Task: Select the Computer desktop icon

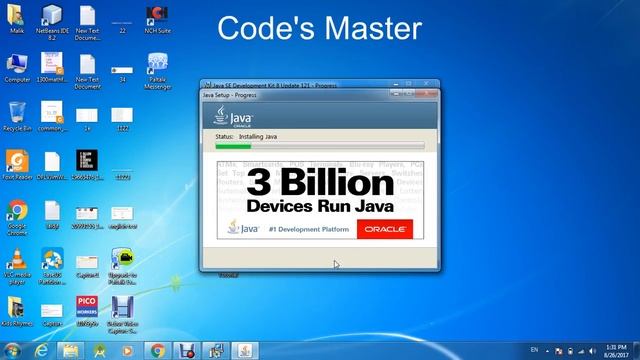Action: (17, 68)
